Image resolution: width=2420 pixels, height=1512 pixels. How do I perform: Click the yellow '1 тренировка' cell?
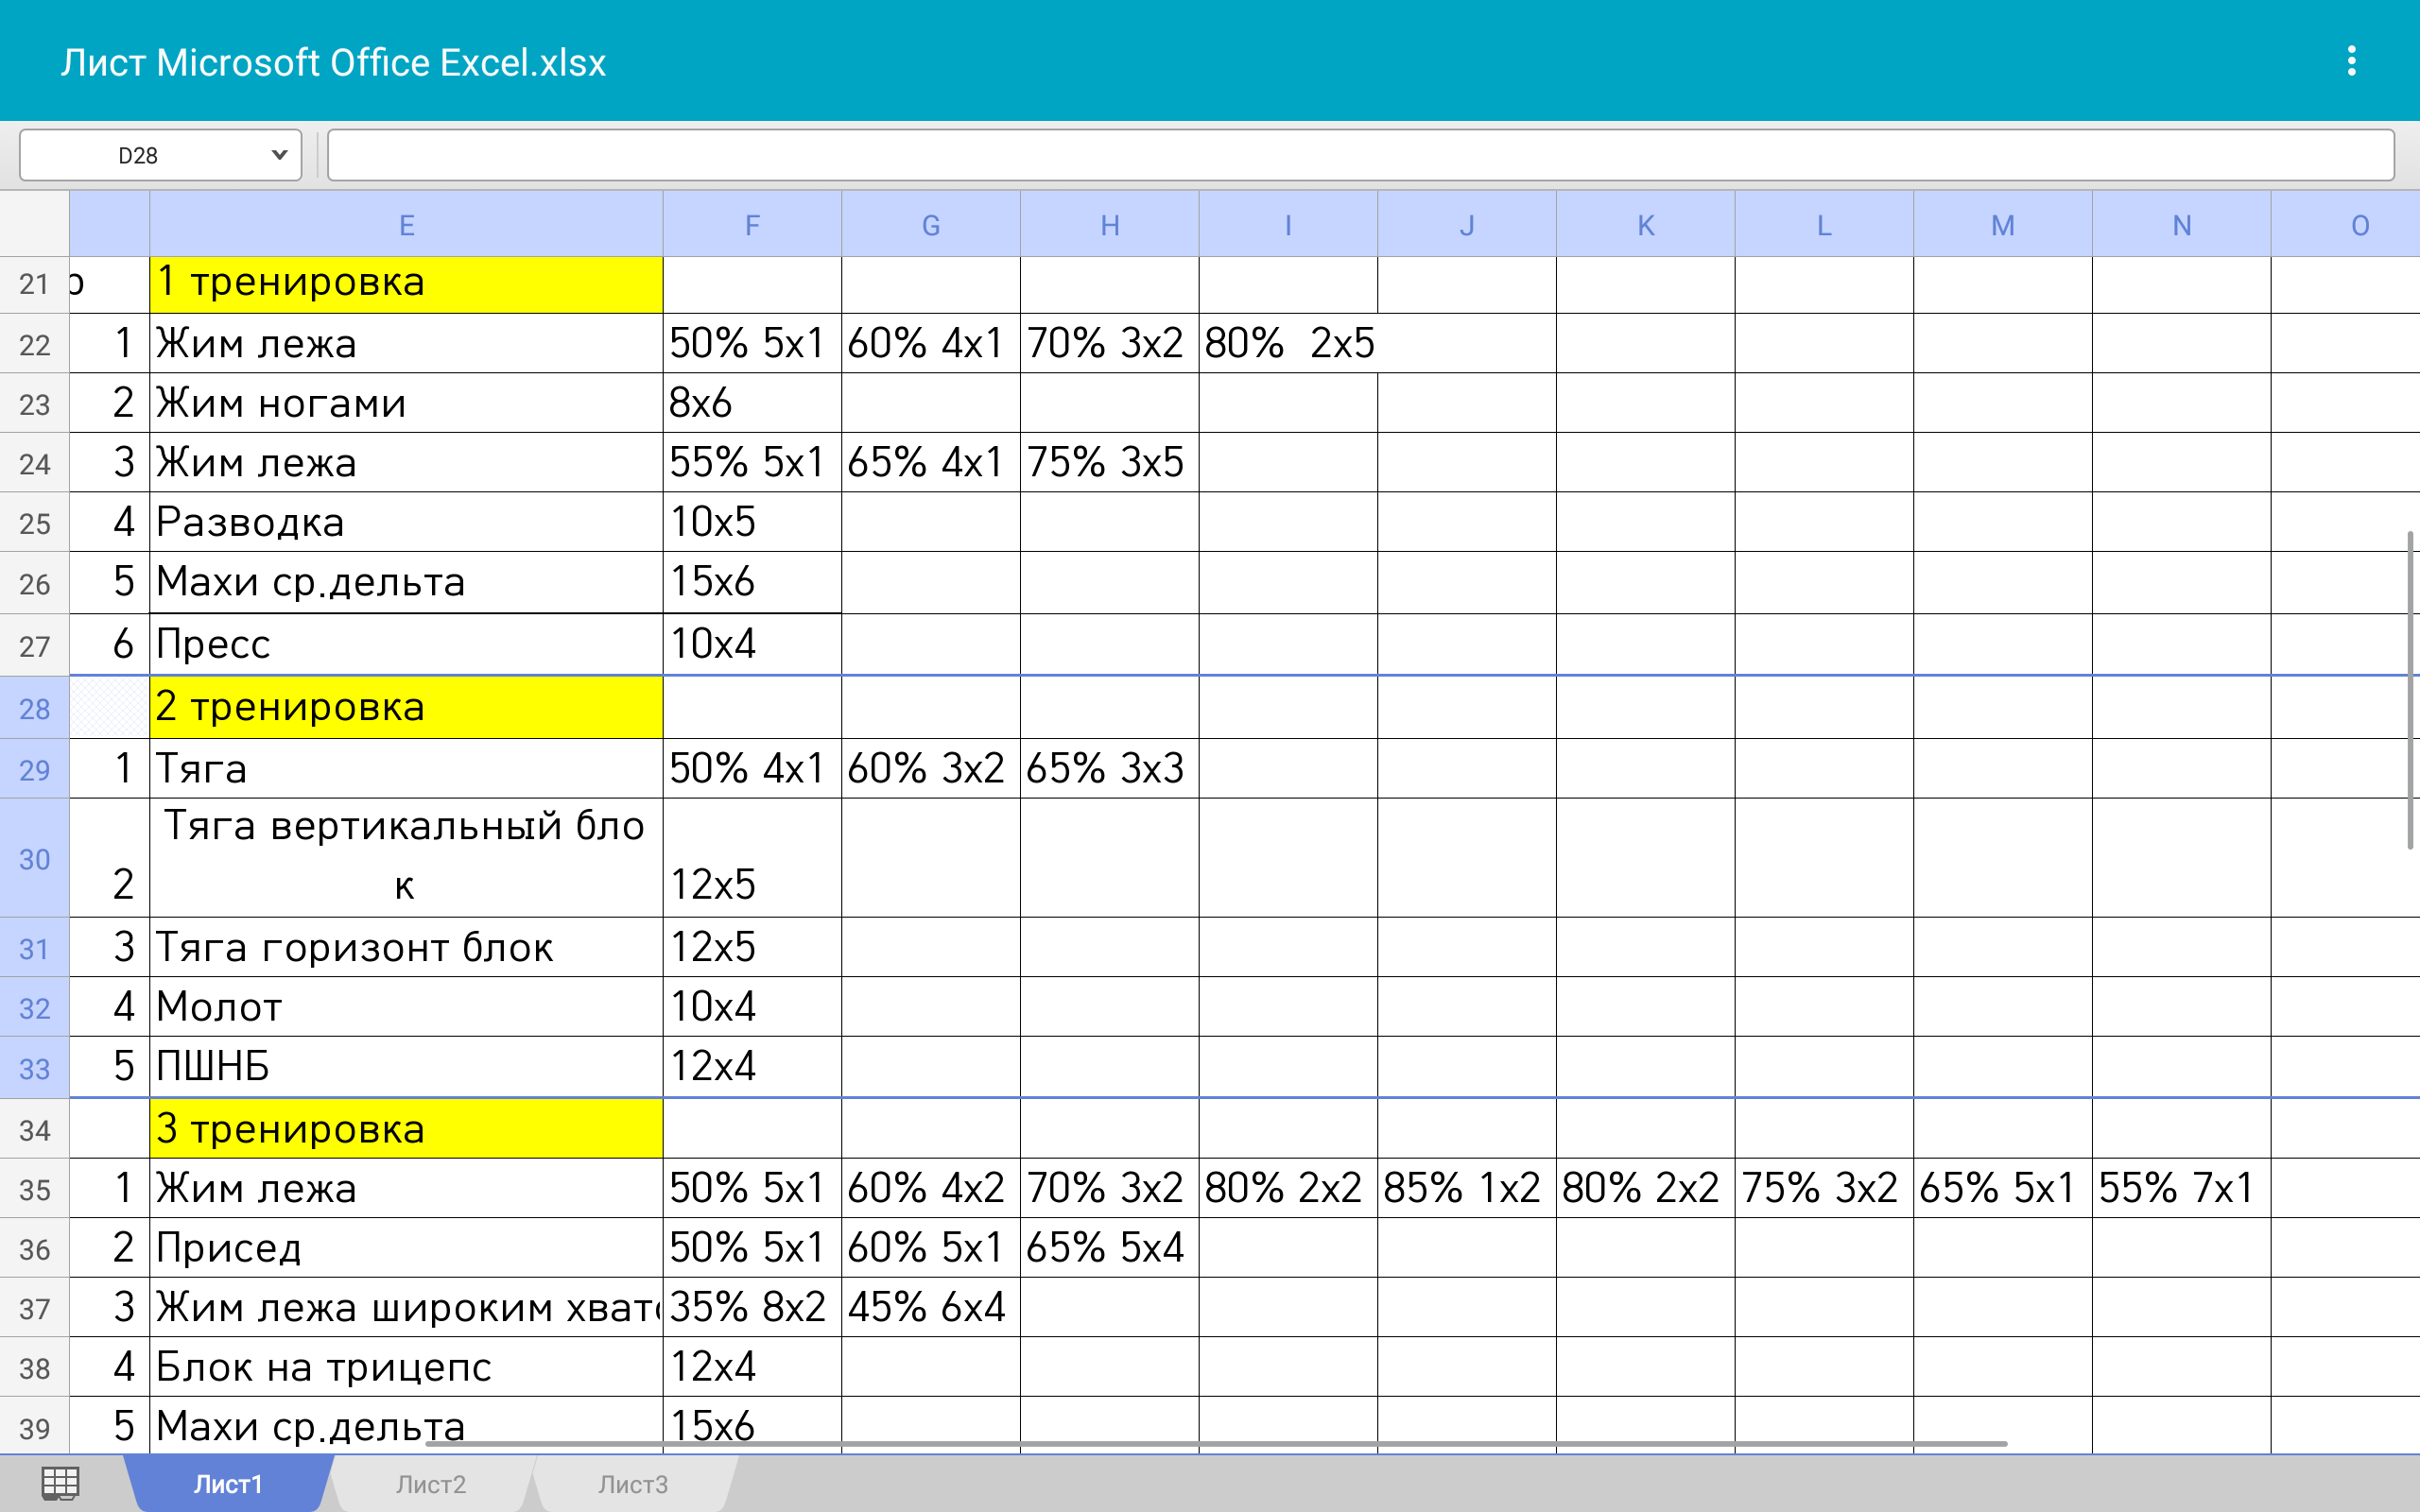tap(406, 284)
